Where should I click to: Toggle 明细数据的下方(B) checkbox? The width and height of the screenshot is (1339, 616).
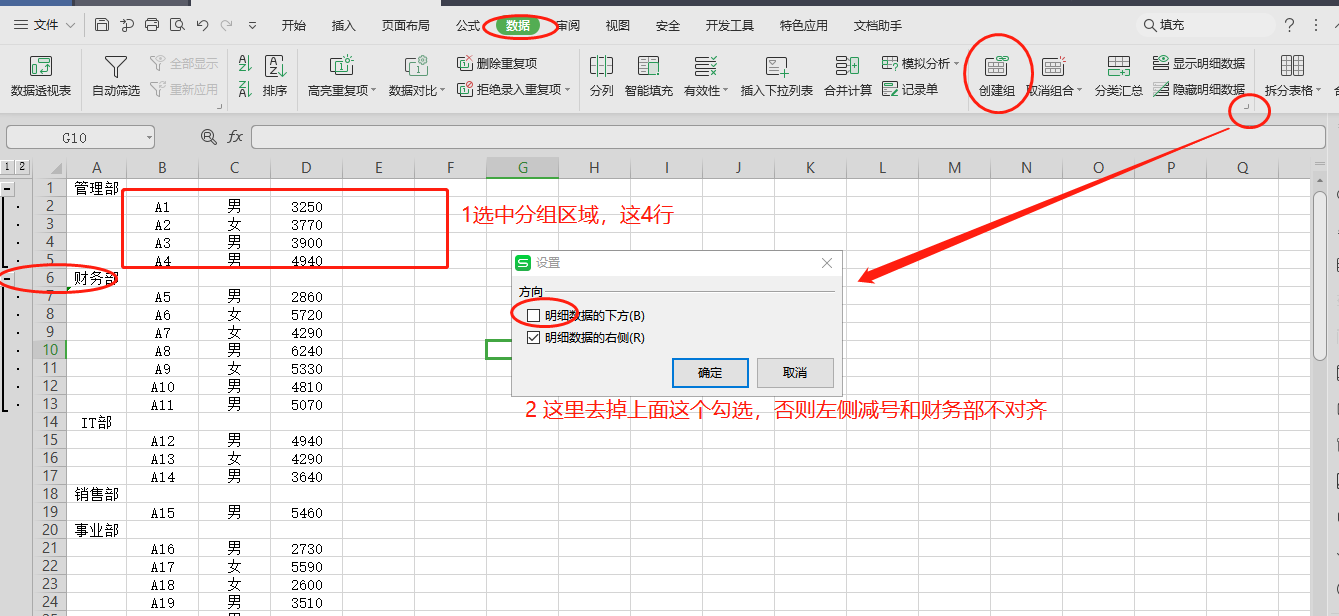[533, 316]
